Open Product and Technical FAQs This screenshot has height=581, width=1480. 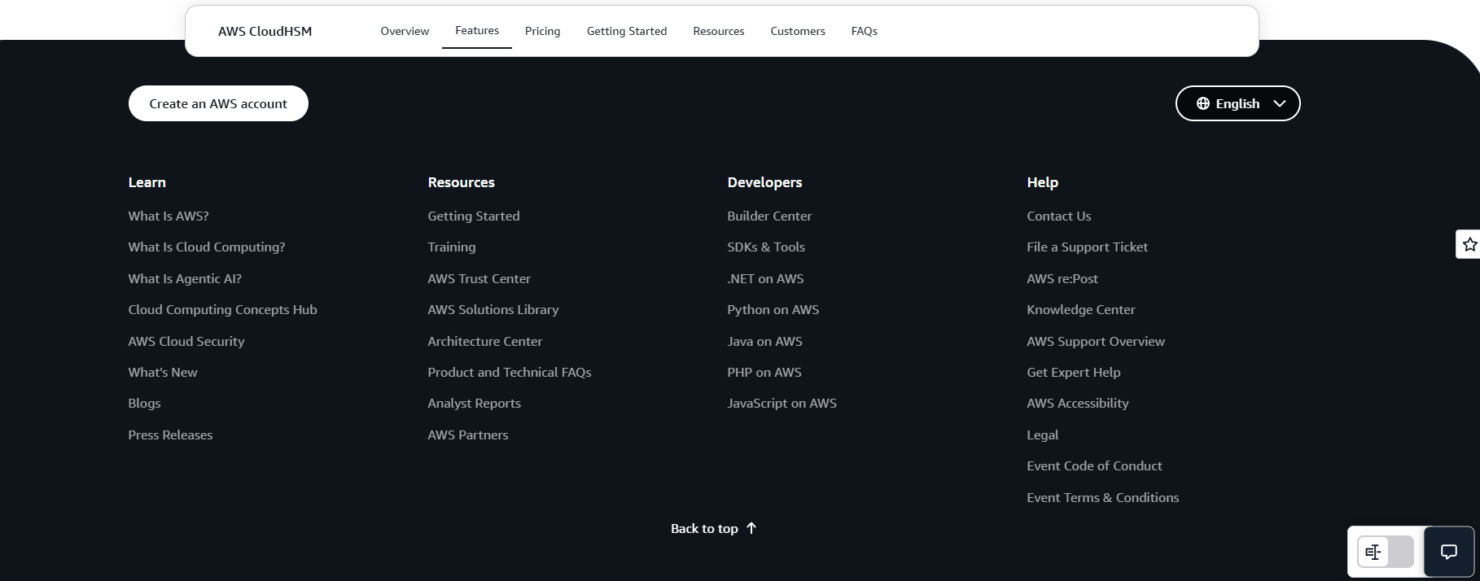510,372
